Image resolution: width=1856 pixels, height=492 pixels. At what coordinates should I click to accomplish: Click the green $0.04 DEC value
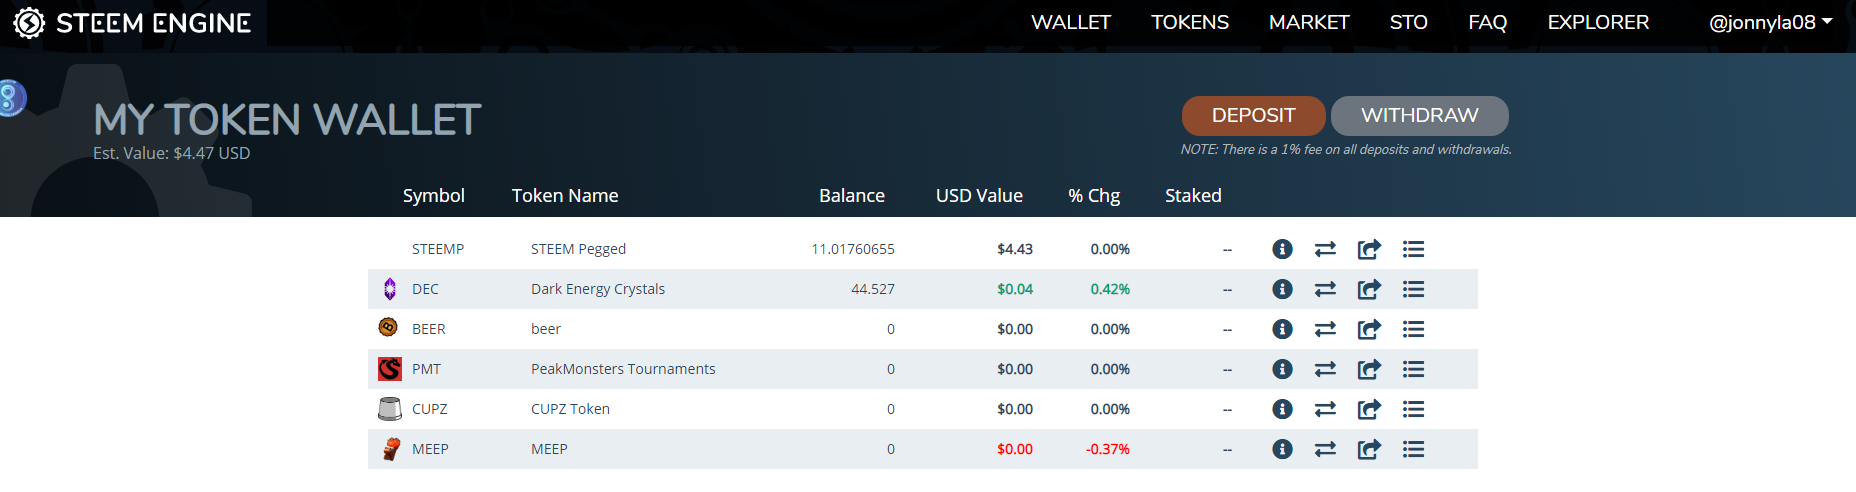(x=1015, y=289)
